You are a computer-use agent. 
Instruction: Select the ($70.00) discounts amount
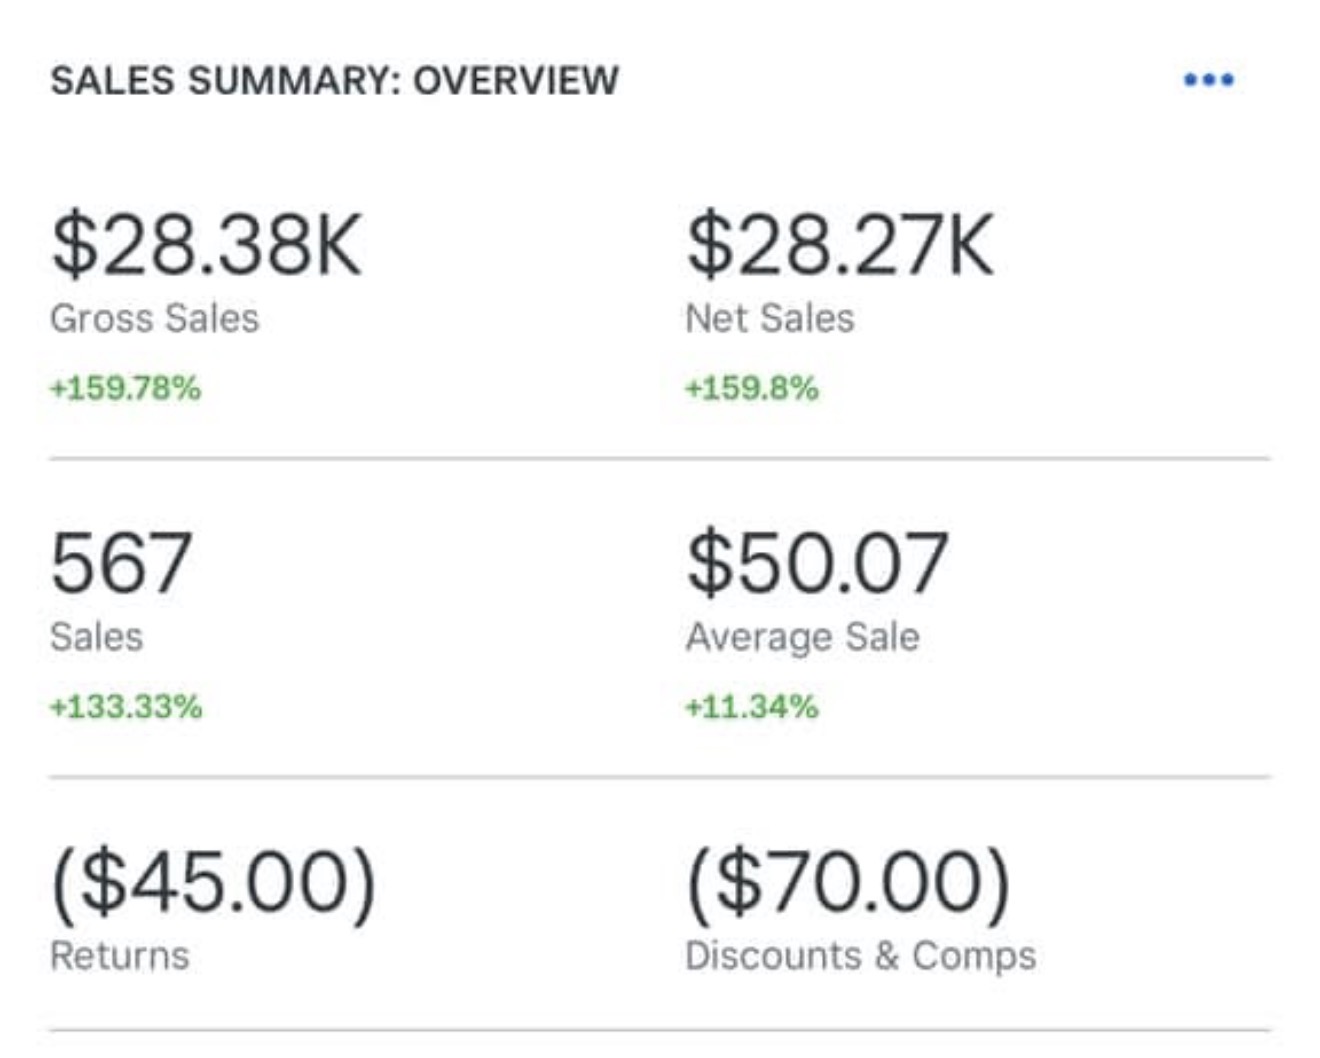848,882
